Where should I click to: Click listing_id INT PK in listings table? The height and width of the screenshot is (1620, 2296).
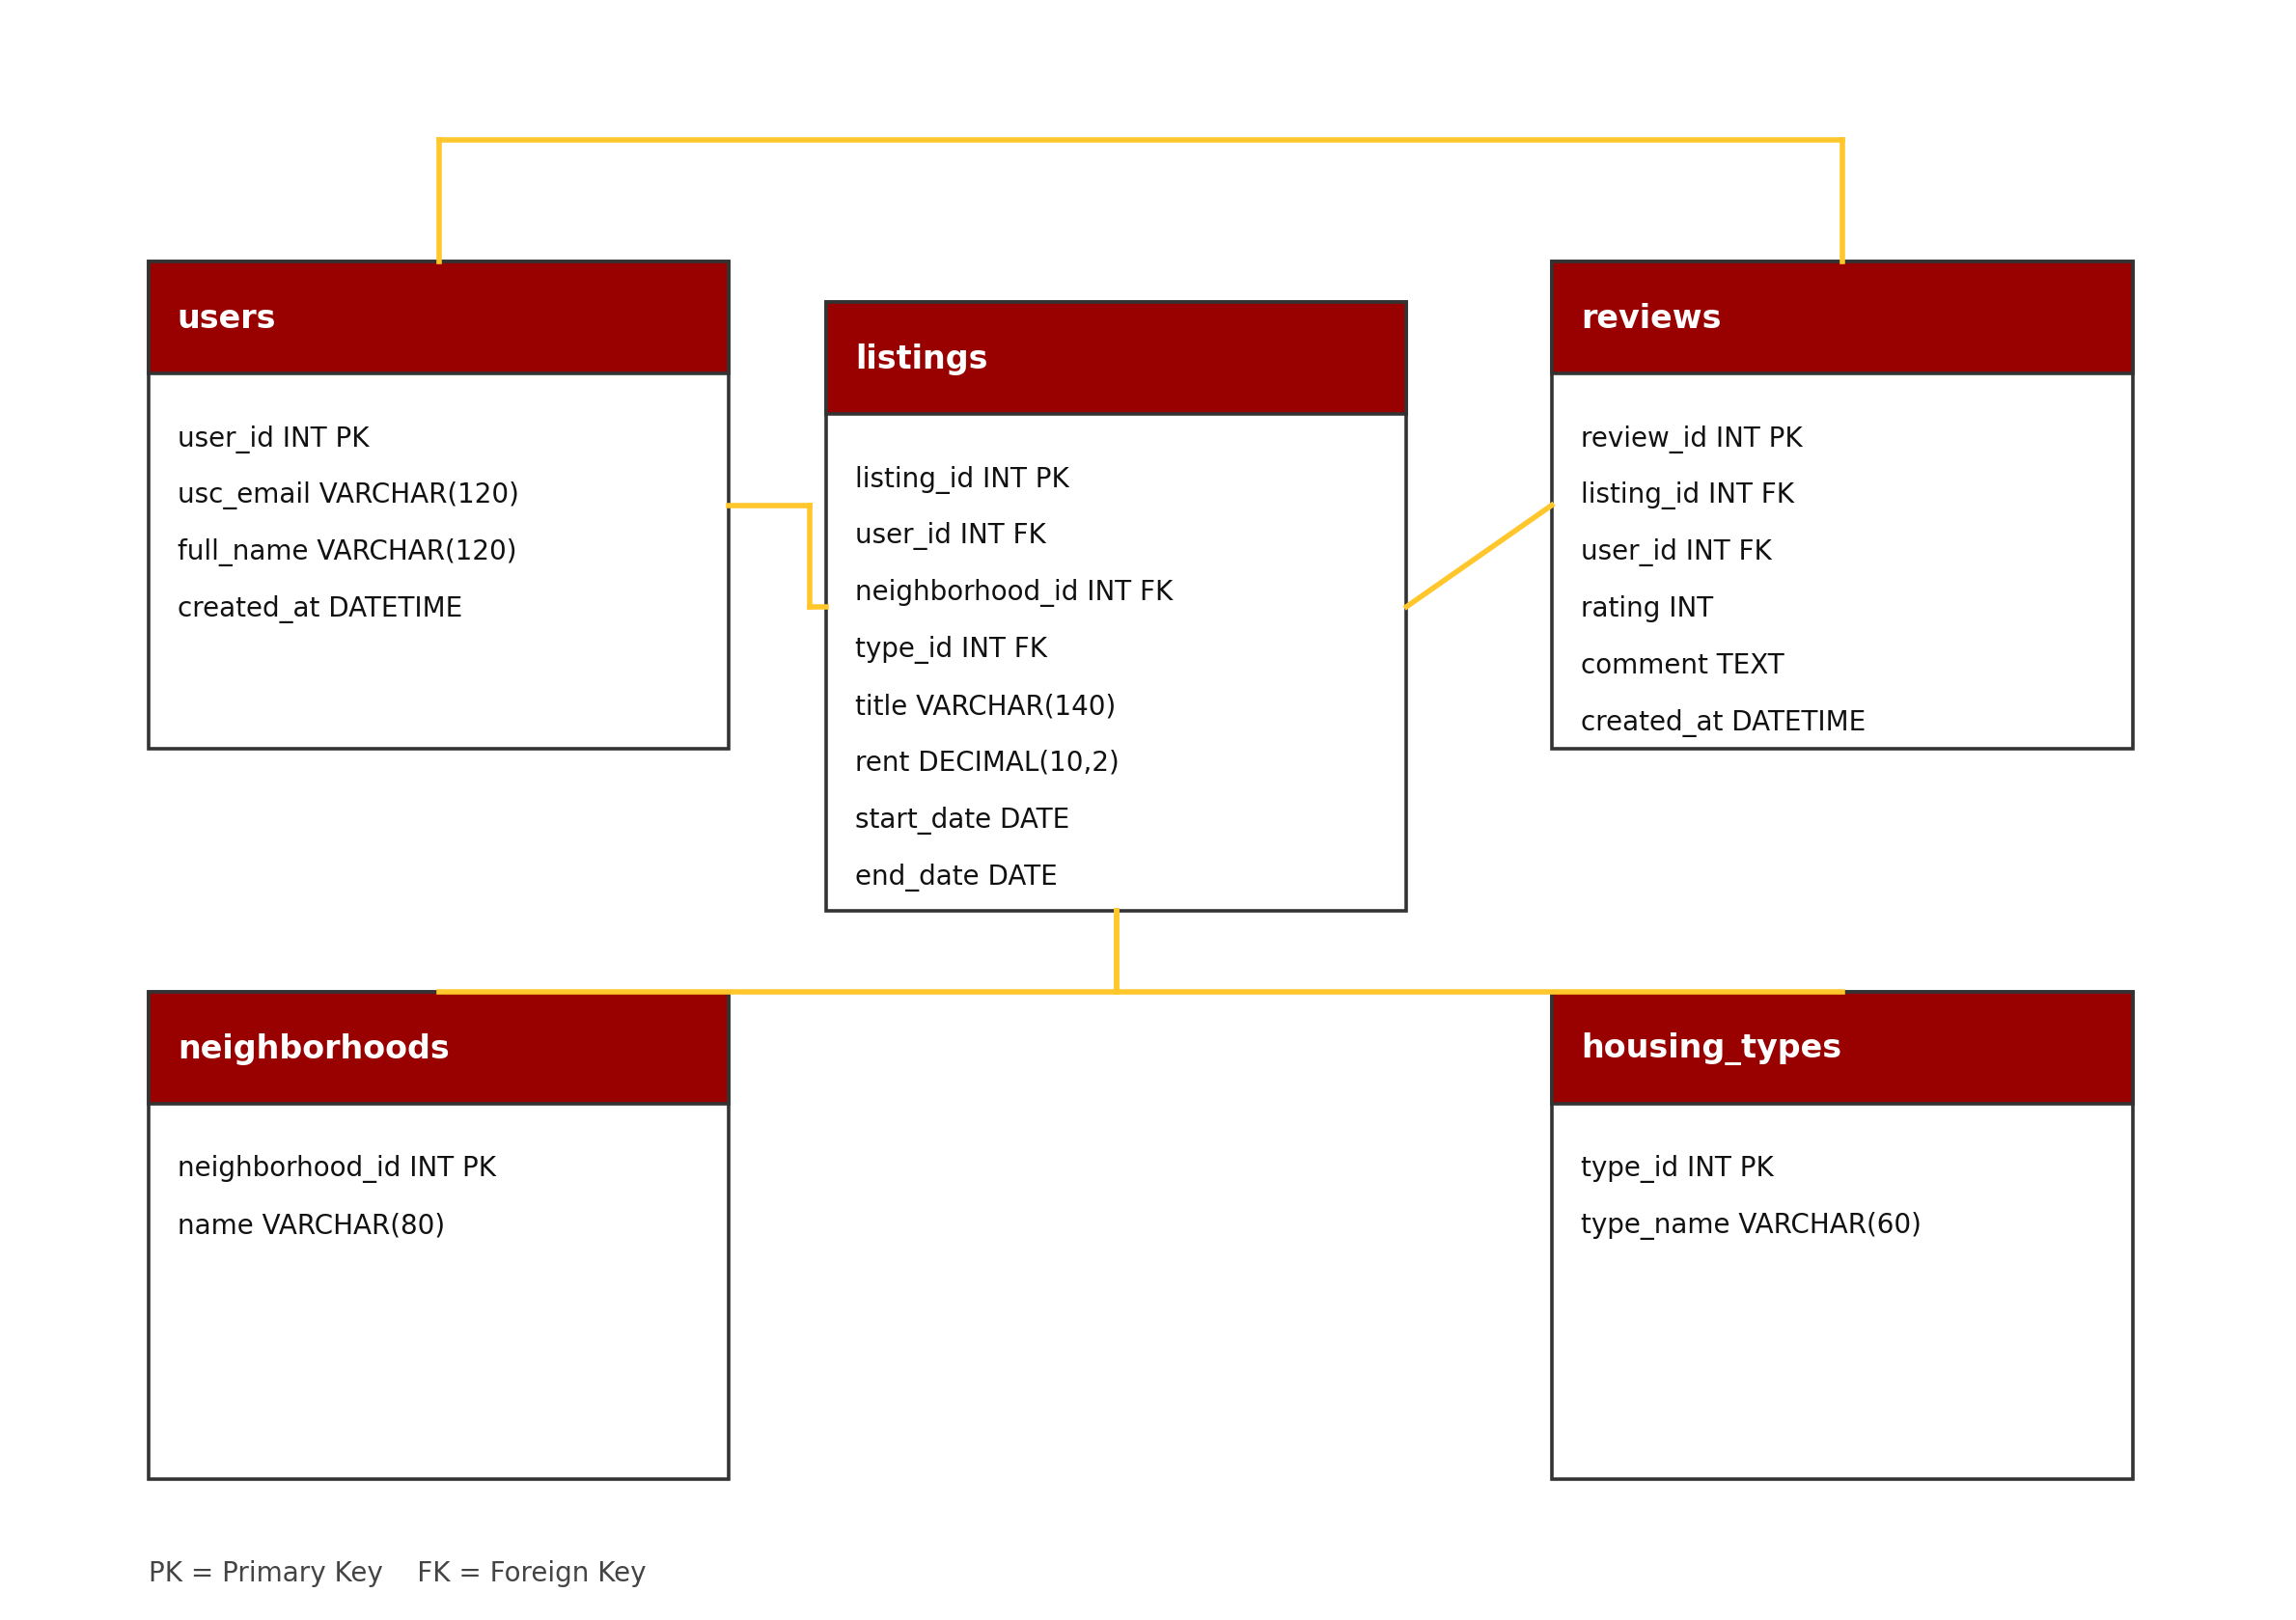961,479
